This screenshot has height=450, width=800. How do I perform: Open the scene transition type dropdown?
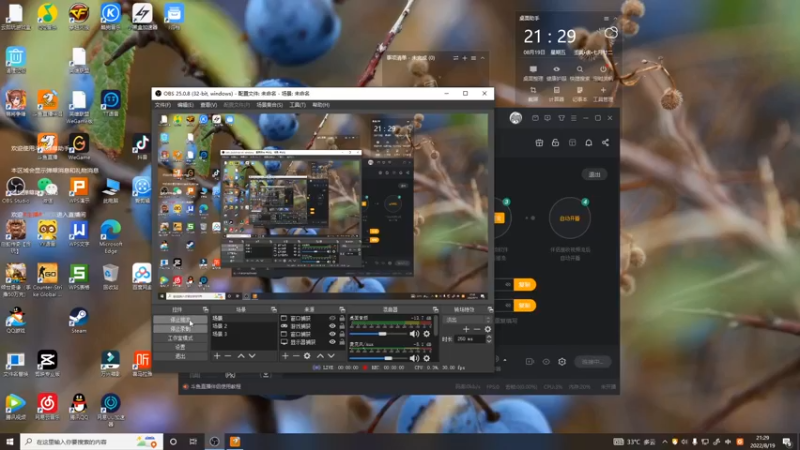coord(467,320)
